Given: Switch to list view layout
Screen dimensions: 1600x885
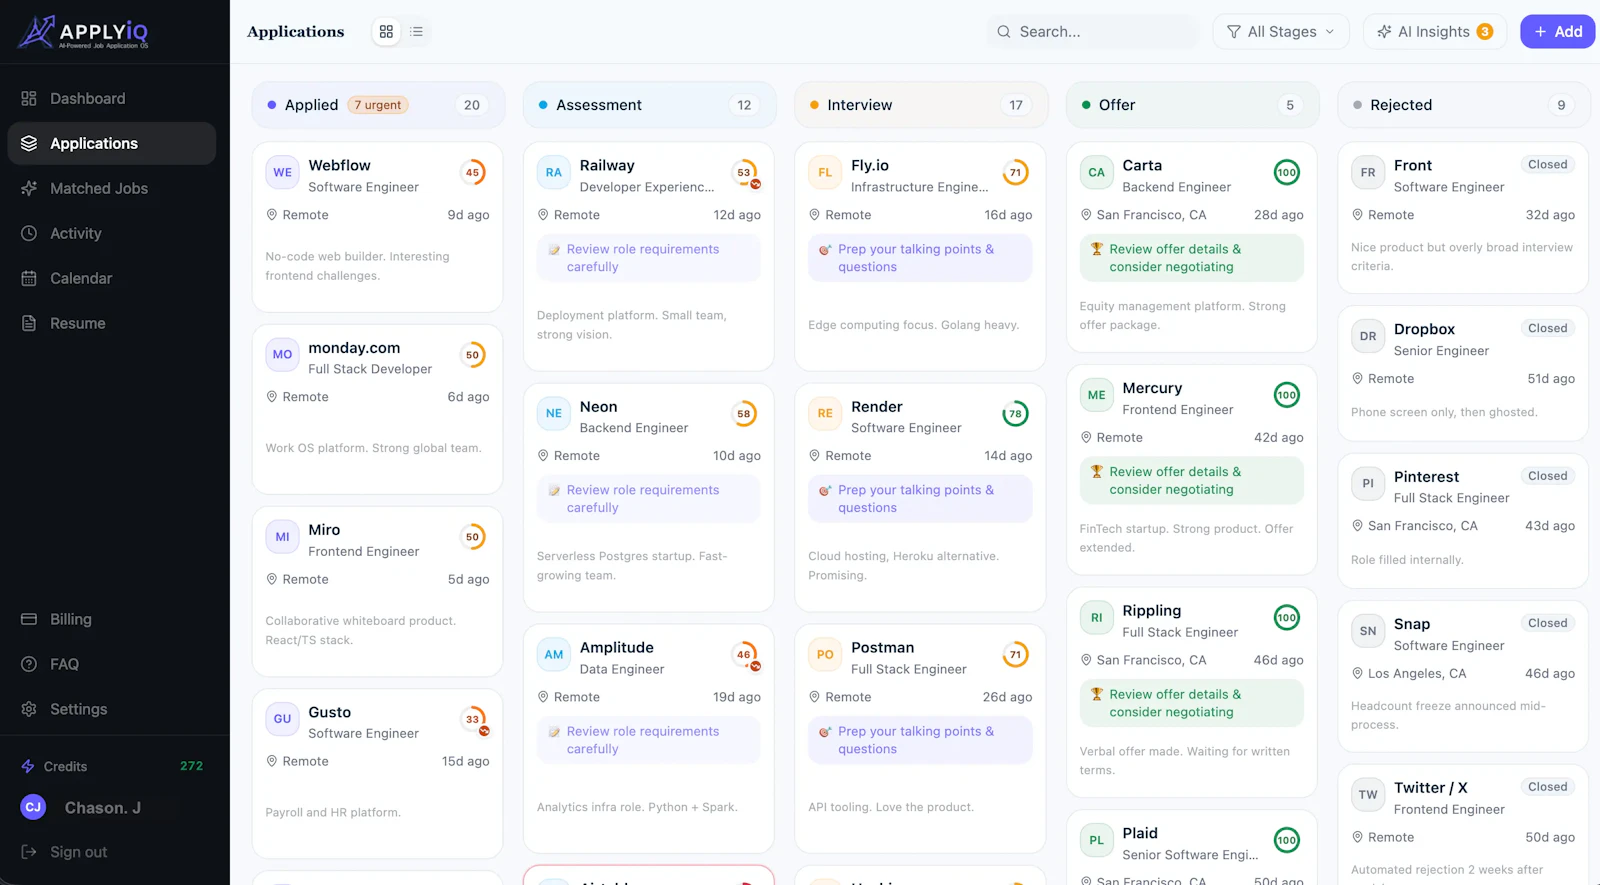Looking at the screenshot, I should 417,32.
